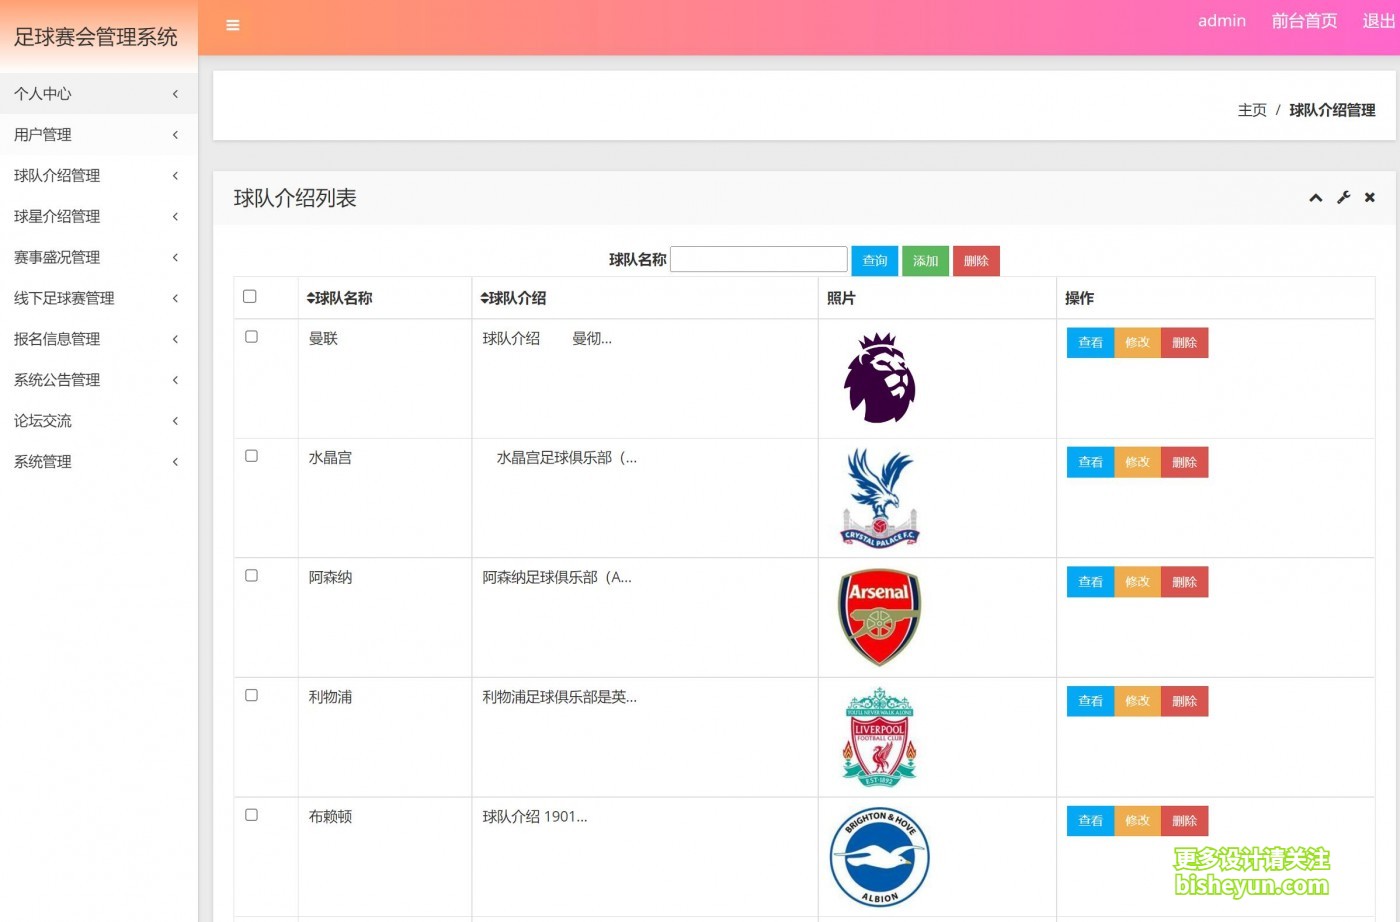Open the Liverpool crest image

pyautogui.click(x=879, y=737)
